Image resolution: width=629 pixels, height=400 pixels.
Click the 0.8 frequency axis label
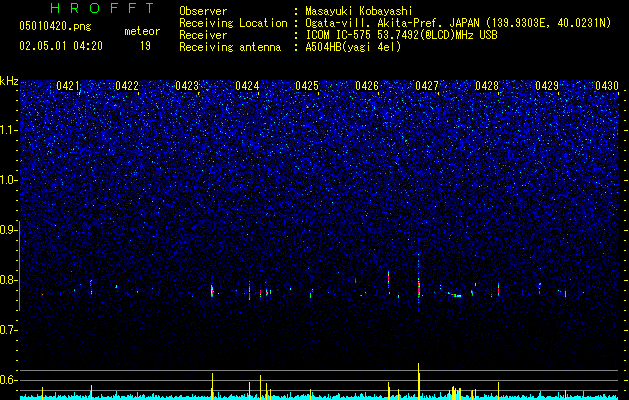(x=9, y=280)
